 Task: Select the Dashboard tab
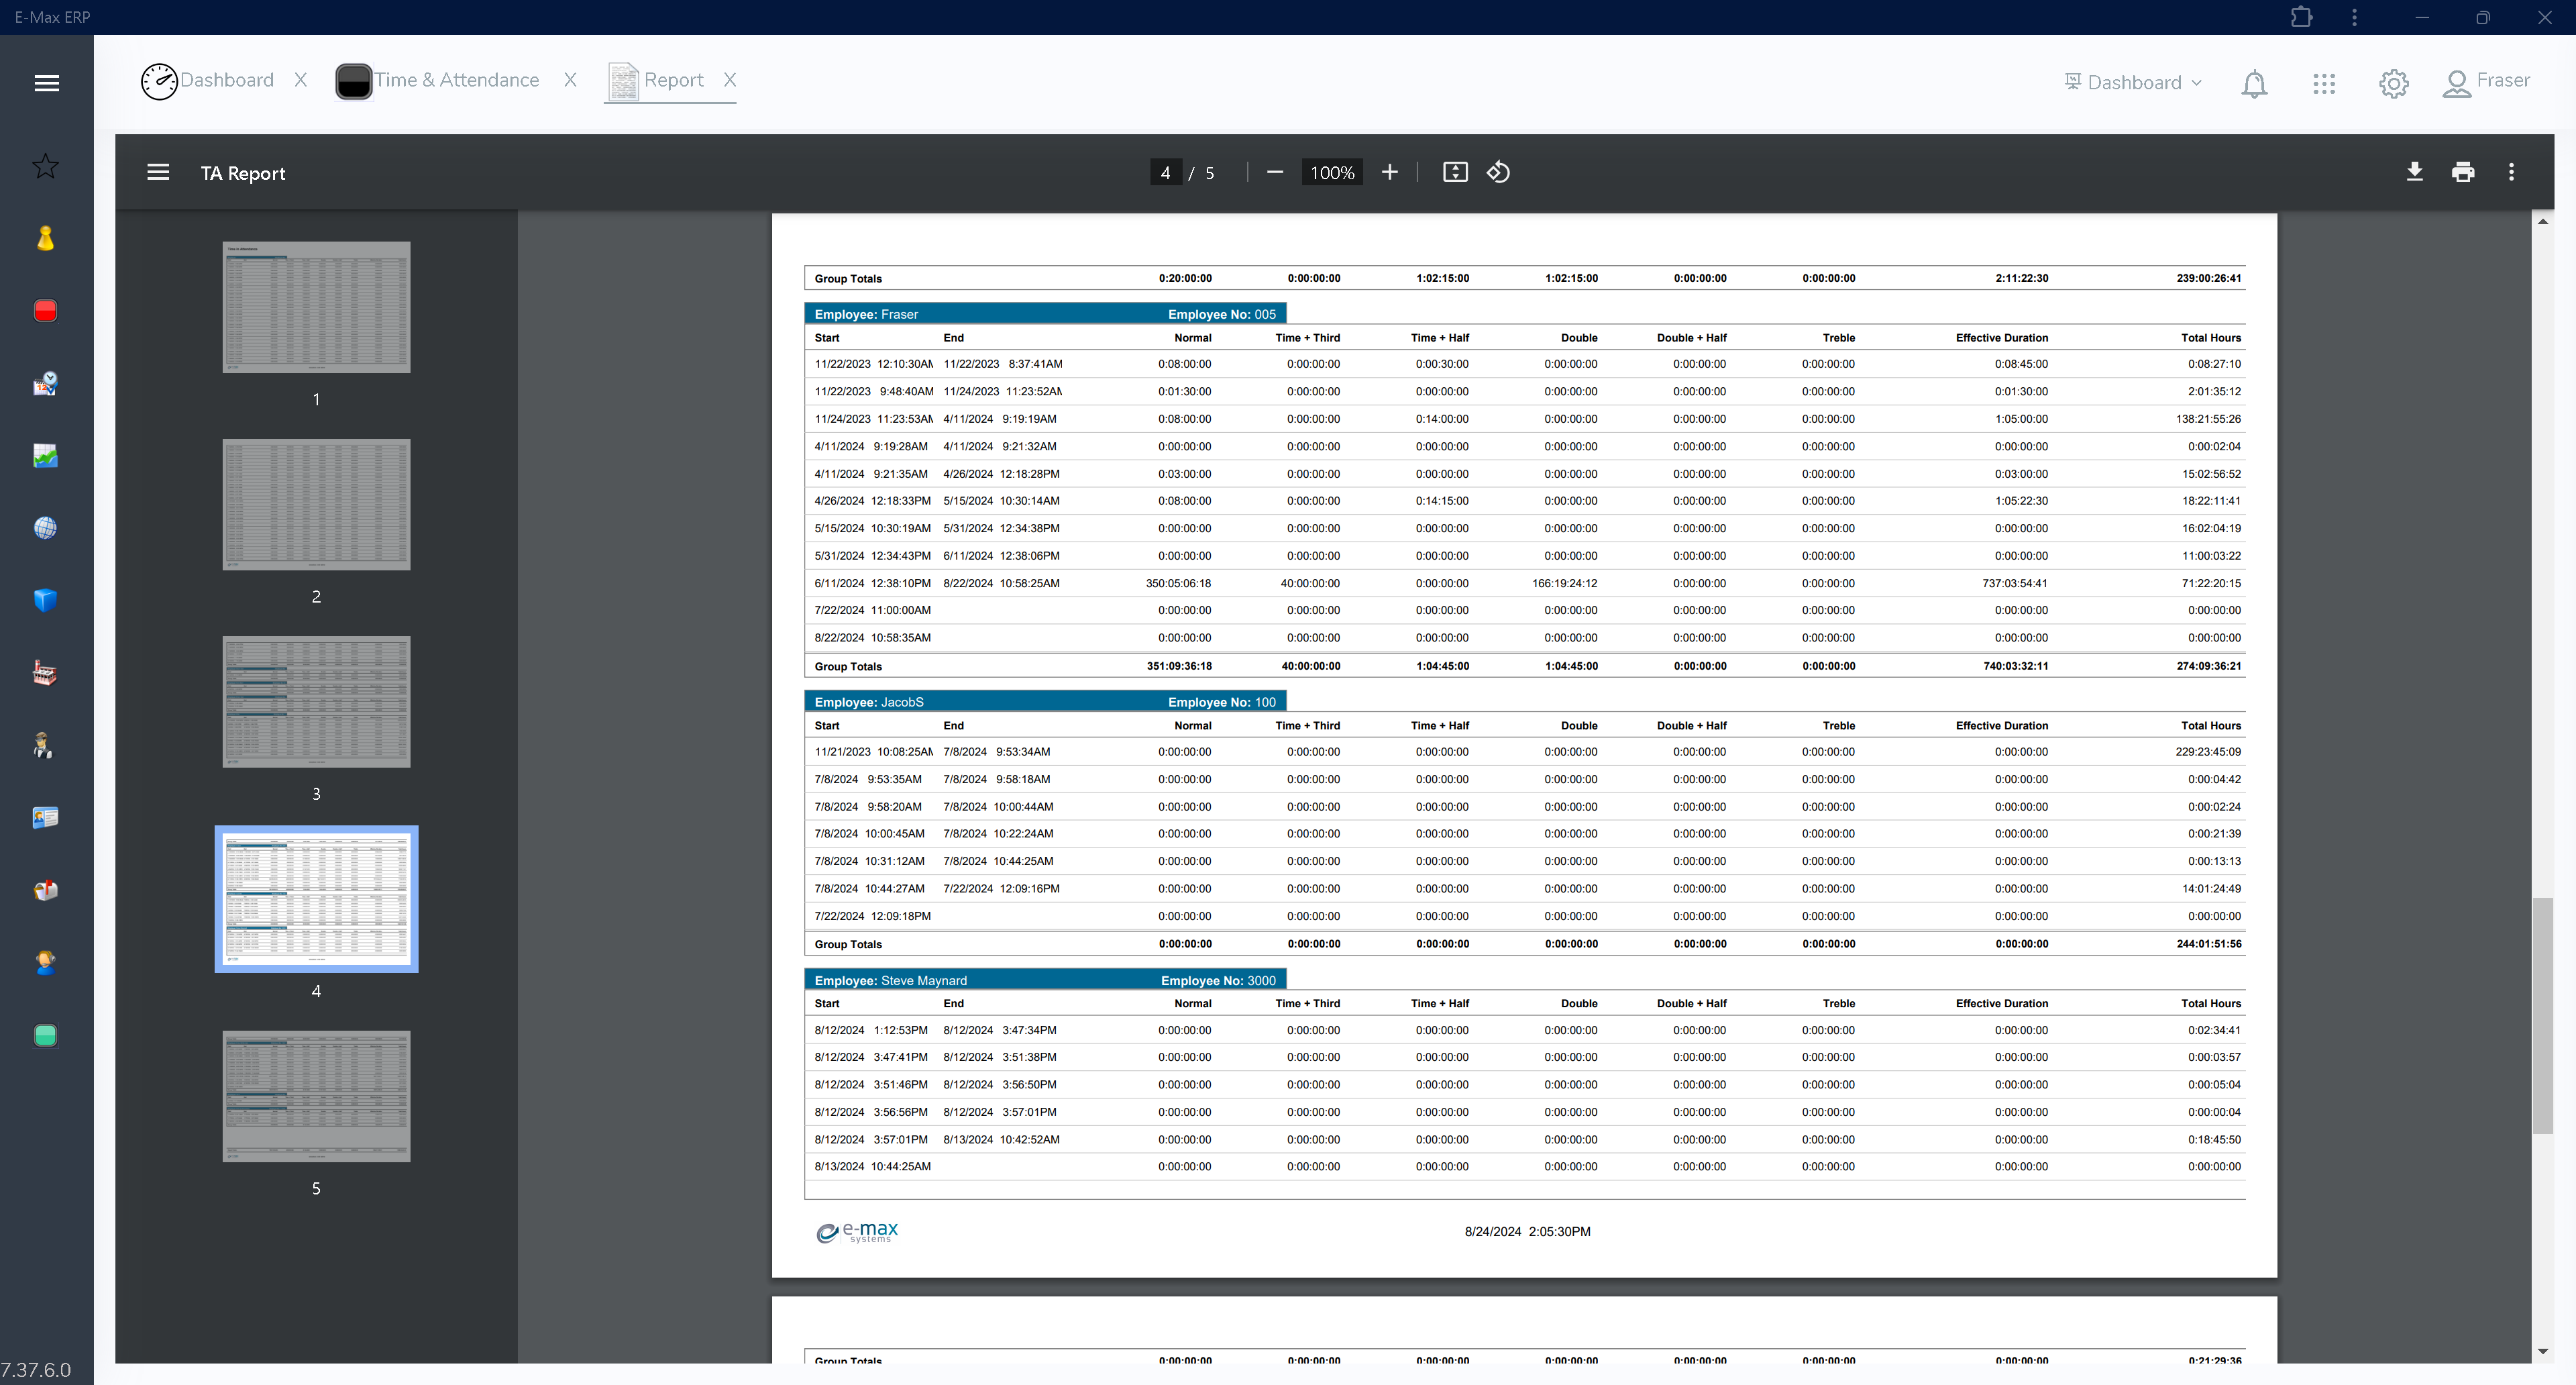click(227, 80)
